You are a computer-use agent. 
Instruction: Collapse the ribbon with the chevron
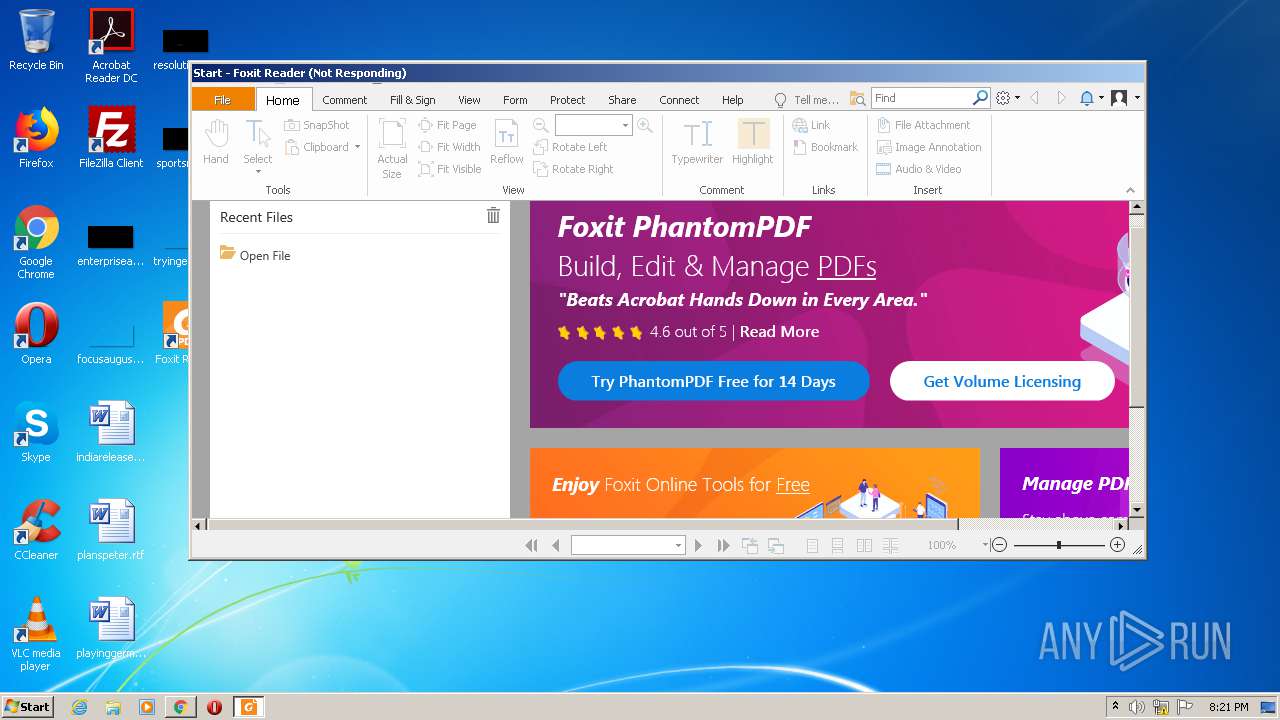pos(1131,190)
